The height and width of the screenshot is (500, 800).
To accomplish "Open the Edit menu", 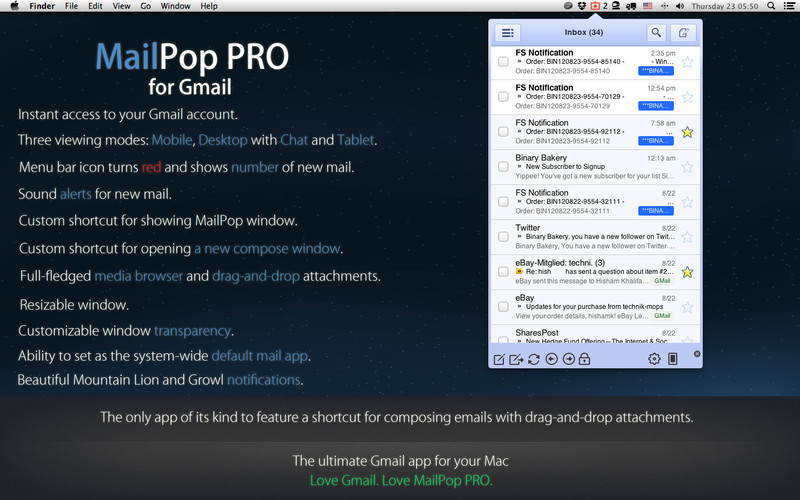I will pyautogui.click(x=95, y=6).
